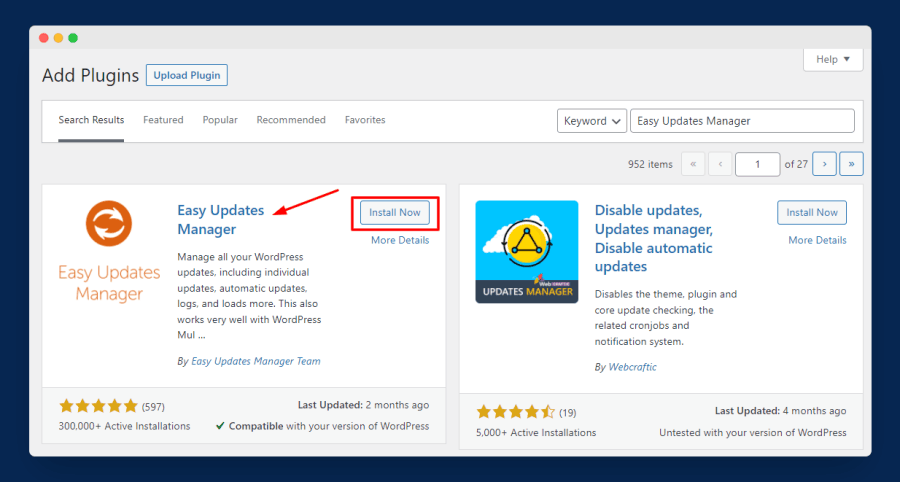Viewport: 900px width, 482px height.
Task: Open the Webcraftic author link
Action: (x=633, y=367)
